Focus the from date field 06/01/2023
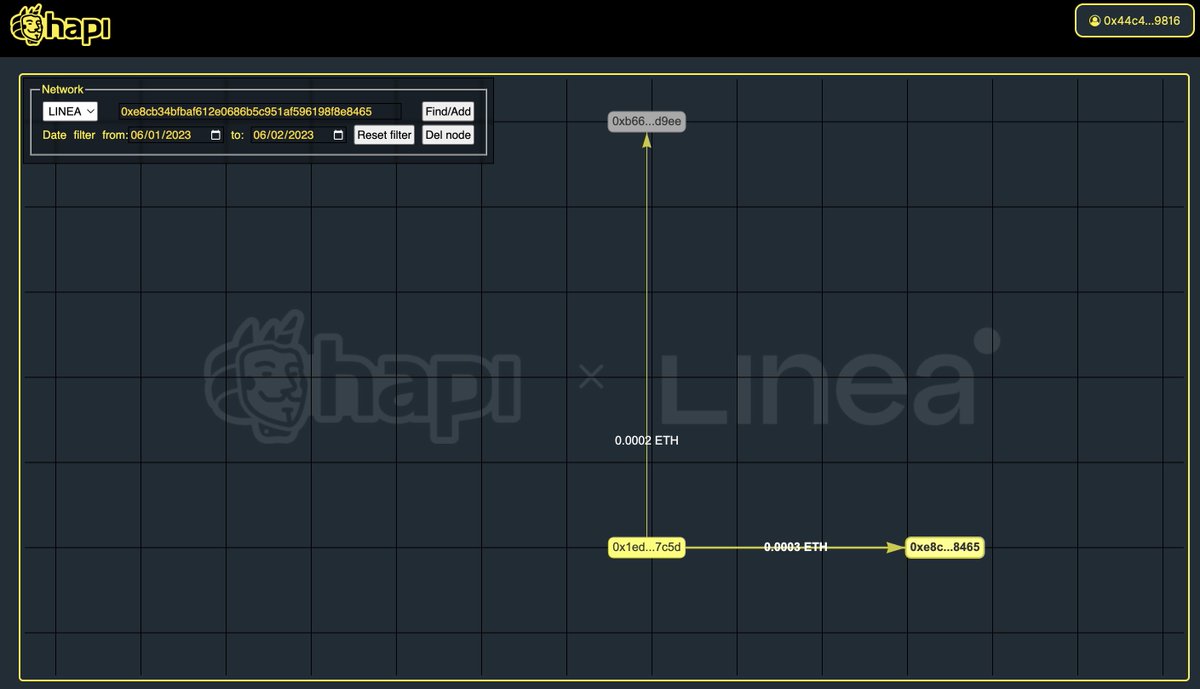Screen dimensions: 1200x689 [176, 135]
